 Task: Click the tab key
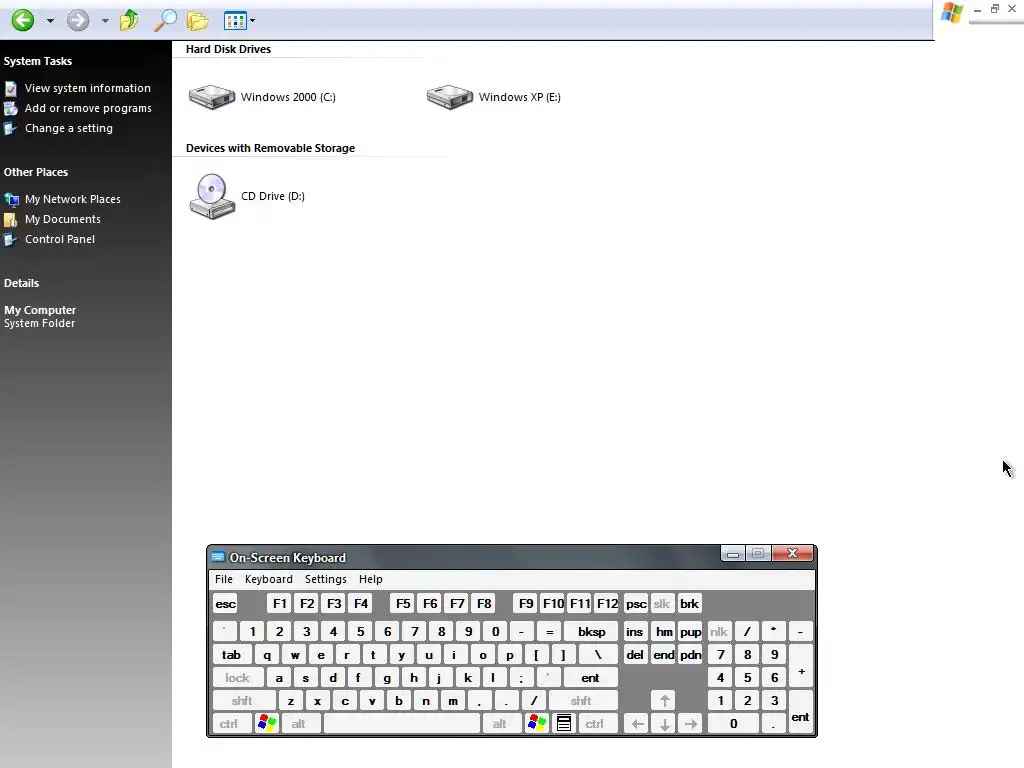coord(231,655)
